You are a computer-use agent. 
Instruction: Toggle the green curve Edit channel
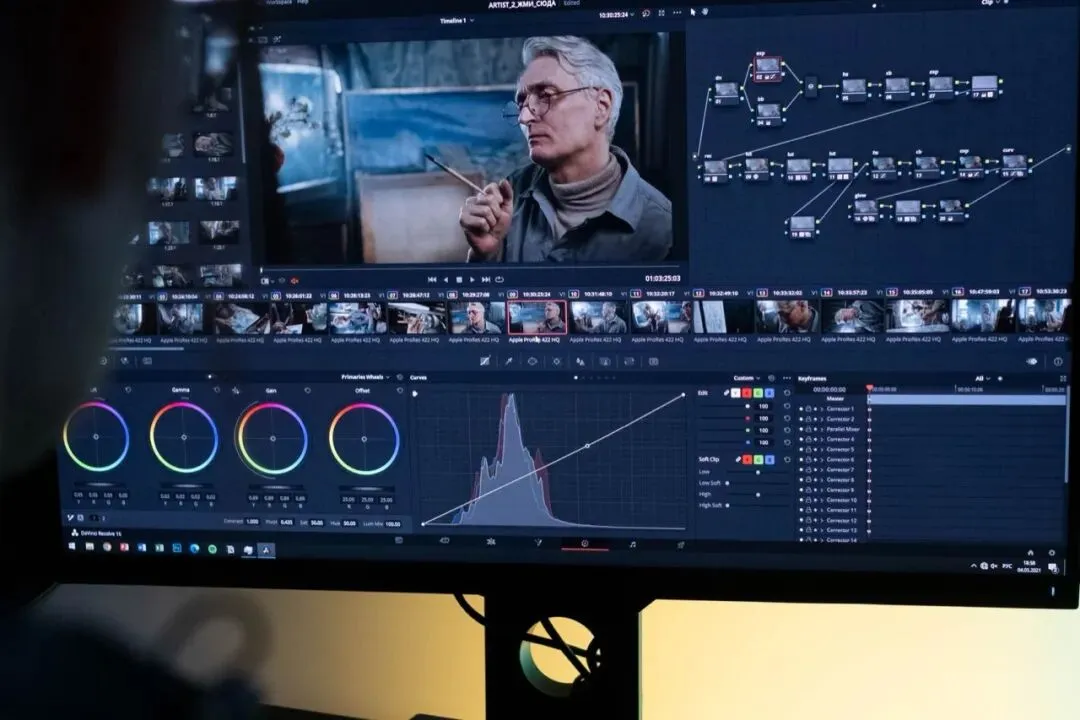[x=758, y=393]
